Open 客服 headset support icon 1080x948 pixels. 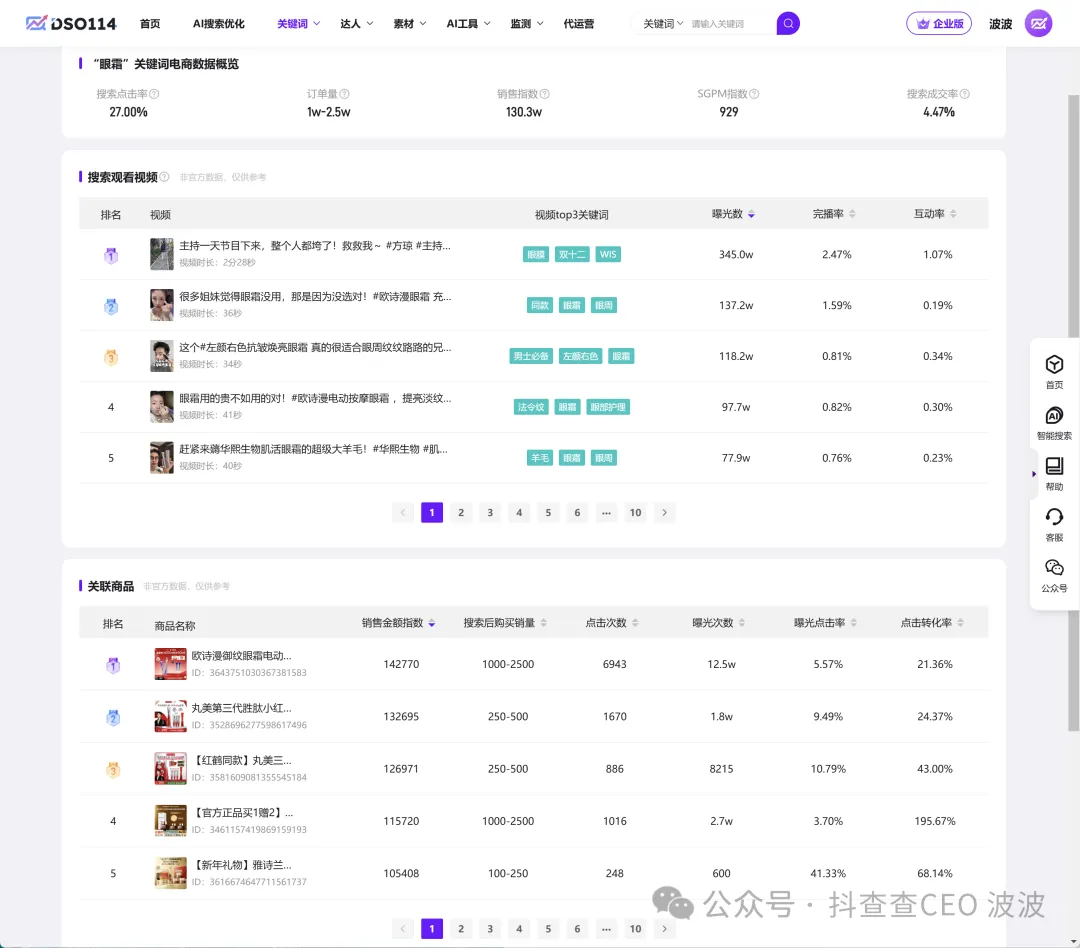[x=1054, y=517]
